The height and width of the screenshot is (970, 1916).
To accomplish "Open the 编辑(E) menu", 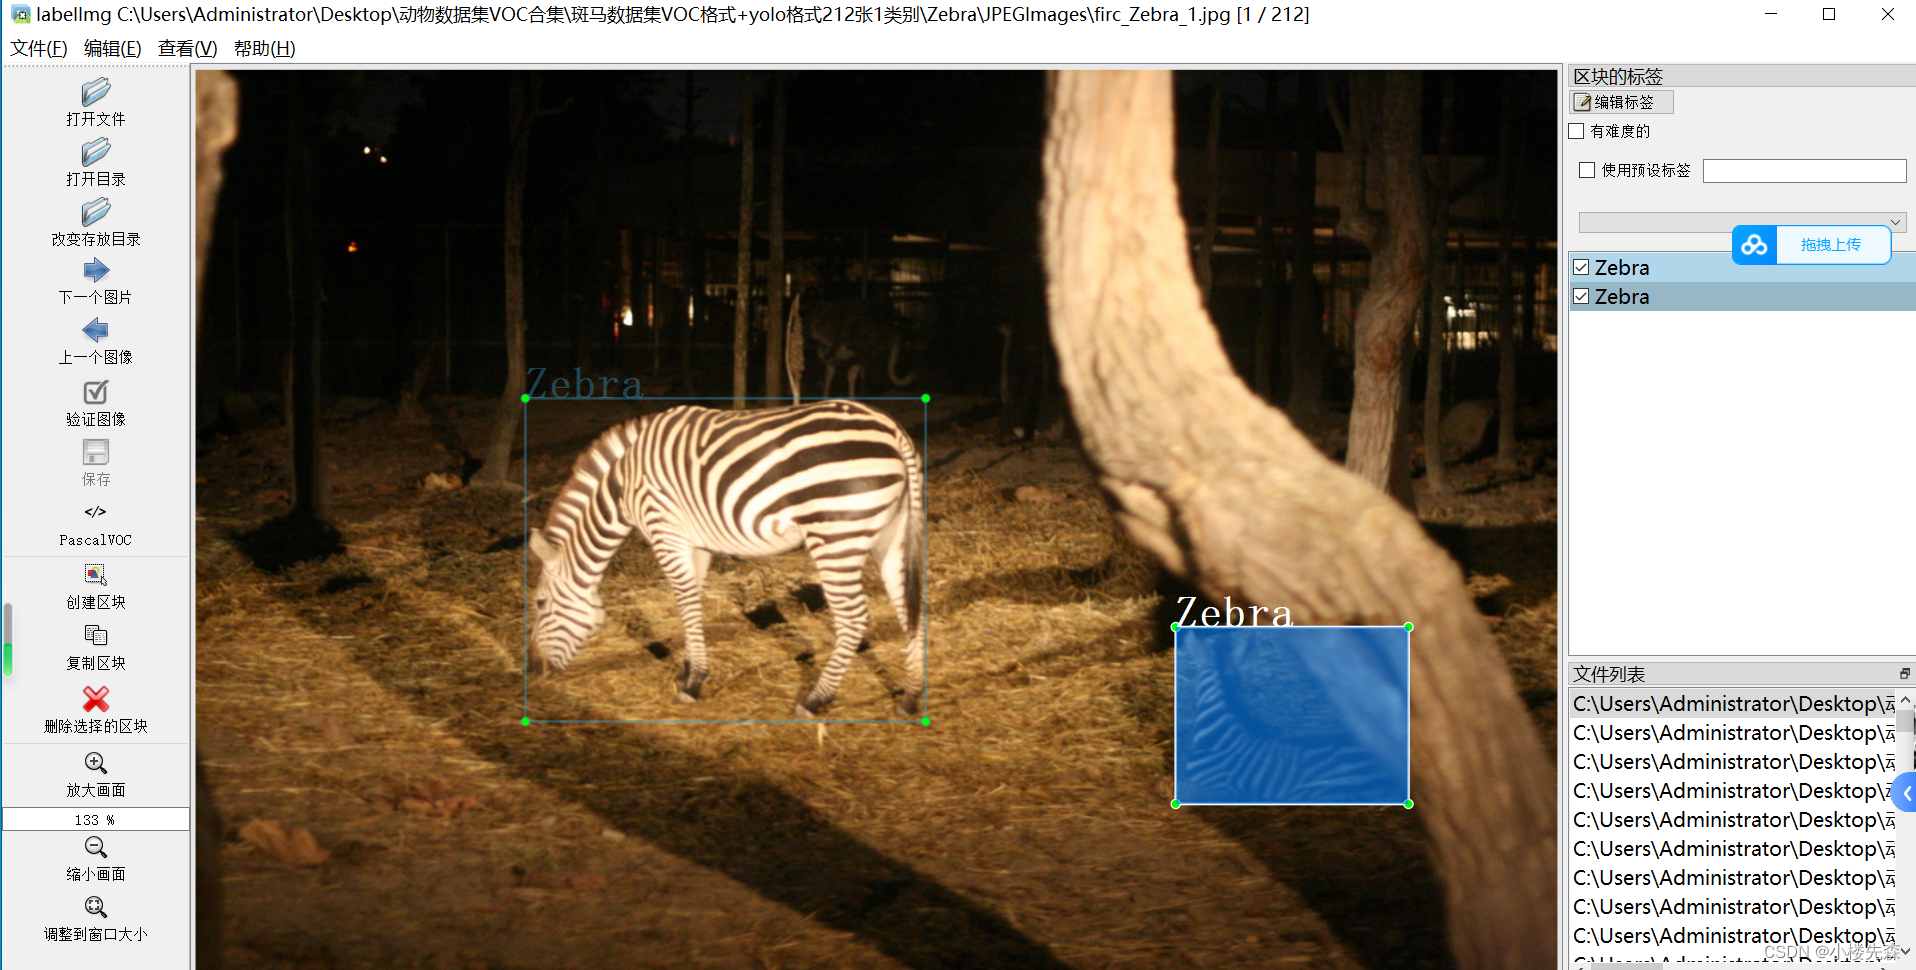I will click(x=113, y=48).
